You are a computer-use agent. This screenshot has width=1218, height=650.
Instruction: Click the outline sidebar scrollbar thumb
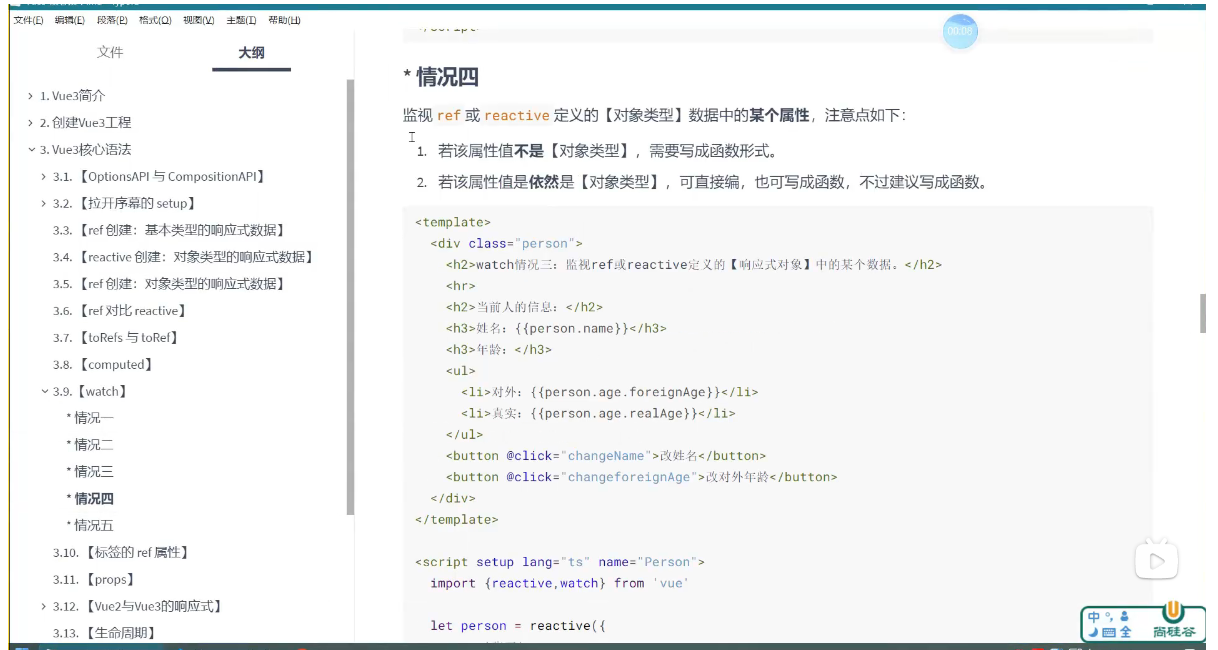pos(350,296)
